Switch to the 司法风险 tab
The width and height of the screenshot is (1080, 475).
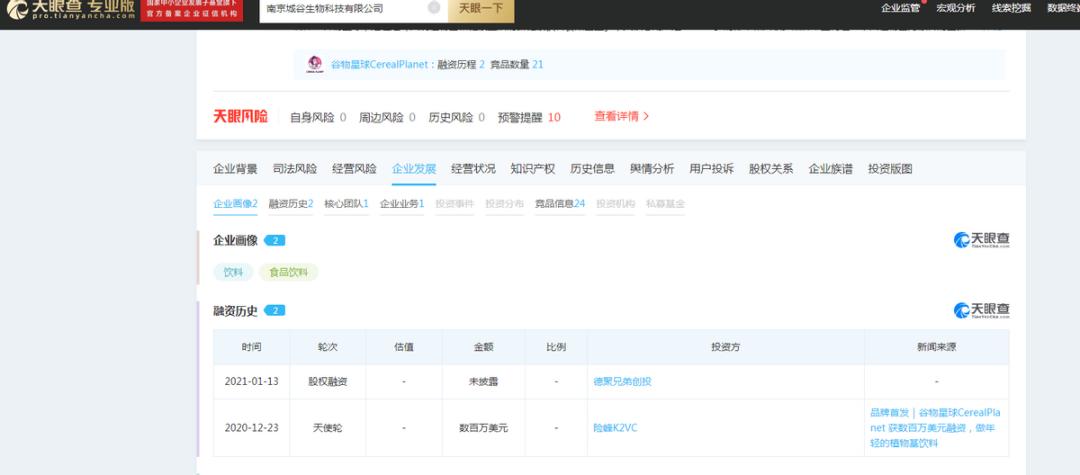click(295, 169)
